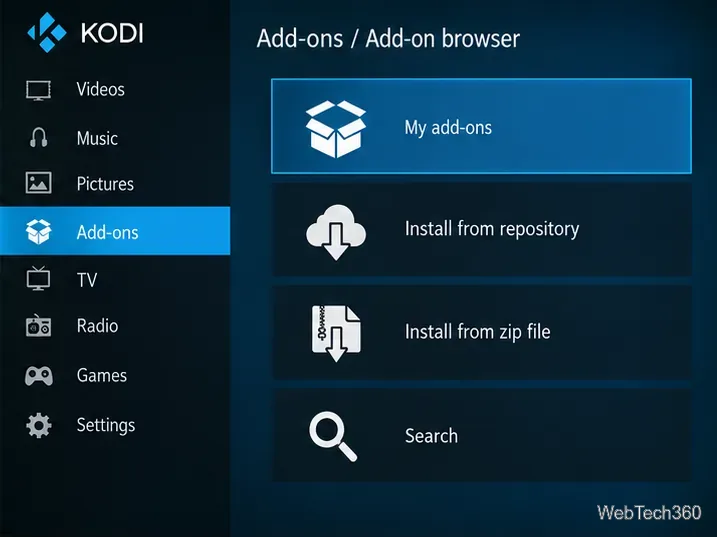Go to Pictures in the sidebar

(x=105, y=184)
